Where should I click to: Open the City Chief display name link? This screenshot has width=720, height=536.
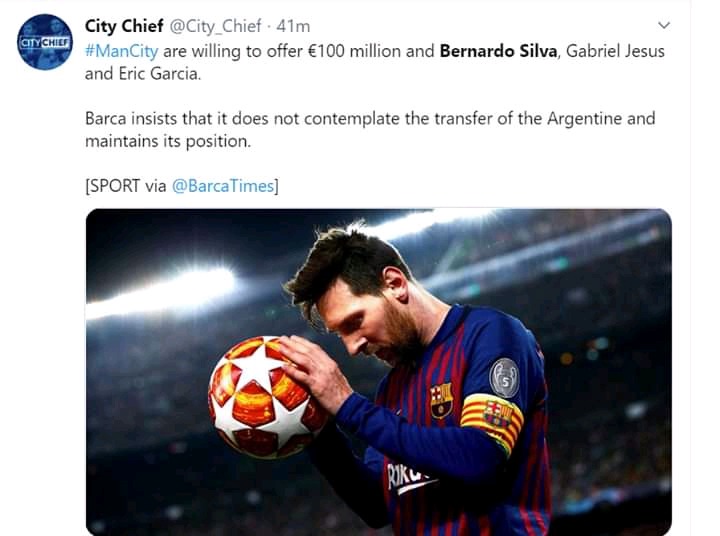(125, 27)
